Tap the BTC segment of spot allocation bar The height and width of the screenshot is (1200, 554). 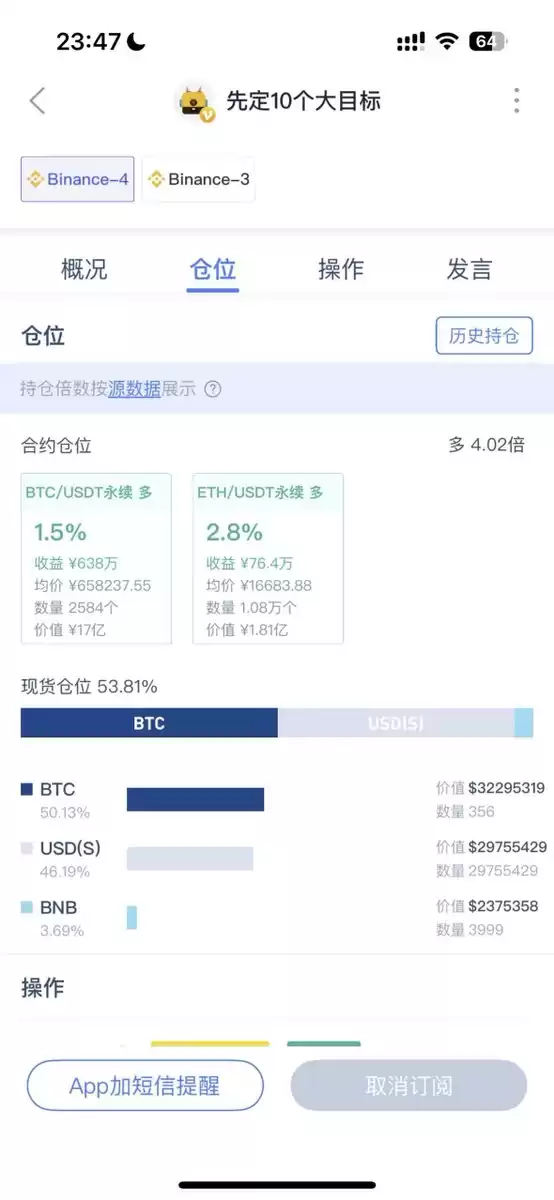pyautogui.click(x=149, y=723)
